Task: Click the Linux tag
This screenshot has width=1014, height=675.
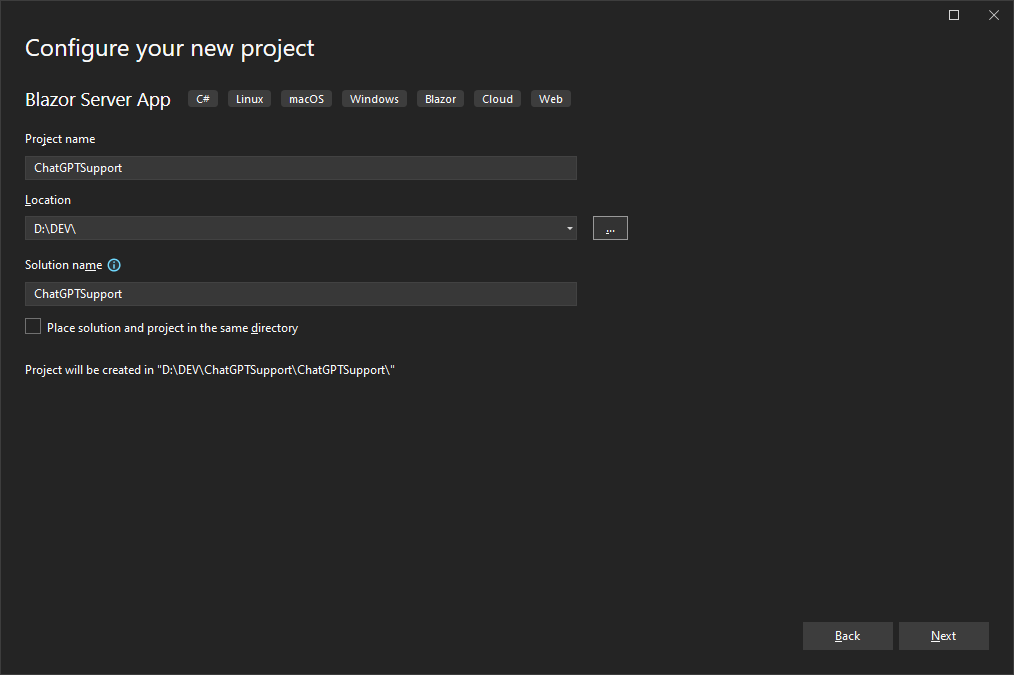Action: pyautogui.click(x=250, y=99)
